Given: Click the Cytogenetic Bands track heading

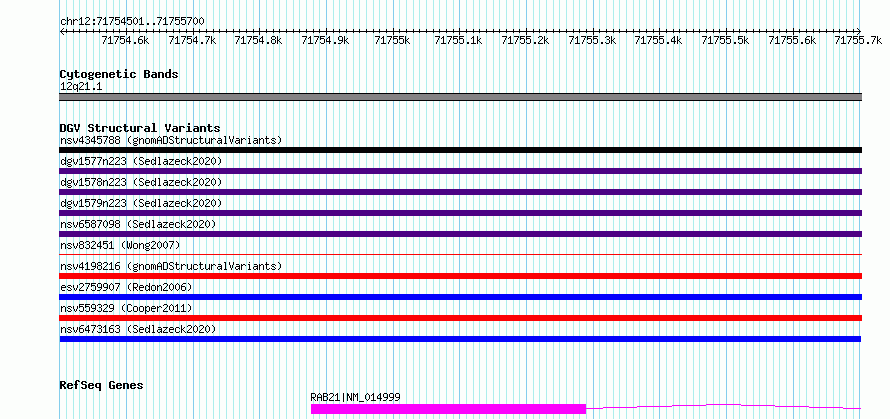Looking at the screenshot, I should point(119,74).
